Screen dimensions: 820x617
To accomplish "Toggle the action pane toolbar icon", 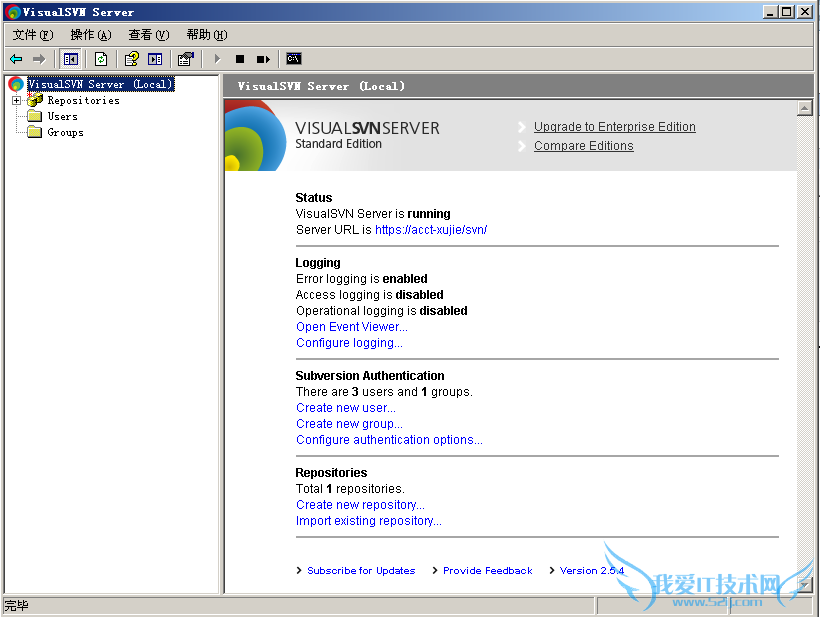I will click(155, 59).
